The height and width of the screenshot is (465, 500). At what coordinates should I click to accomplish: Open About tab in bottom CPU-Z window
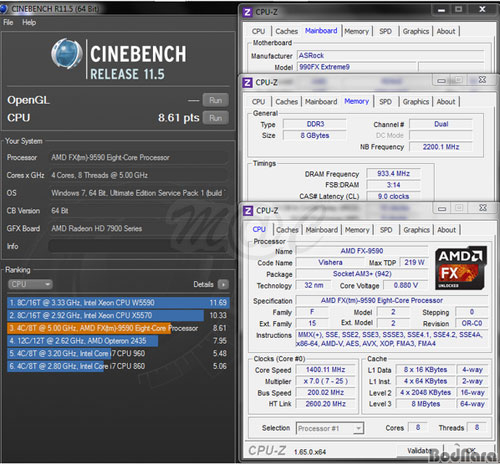(446, 230)
